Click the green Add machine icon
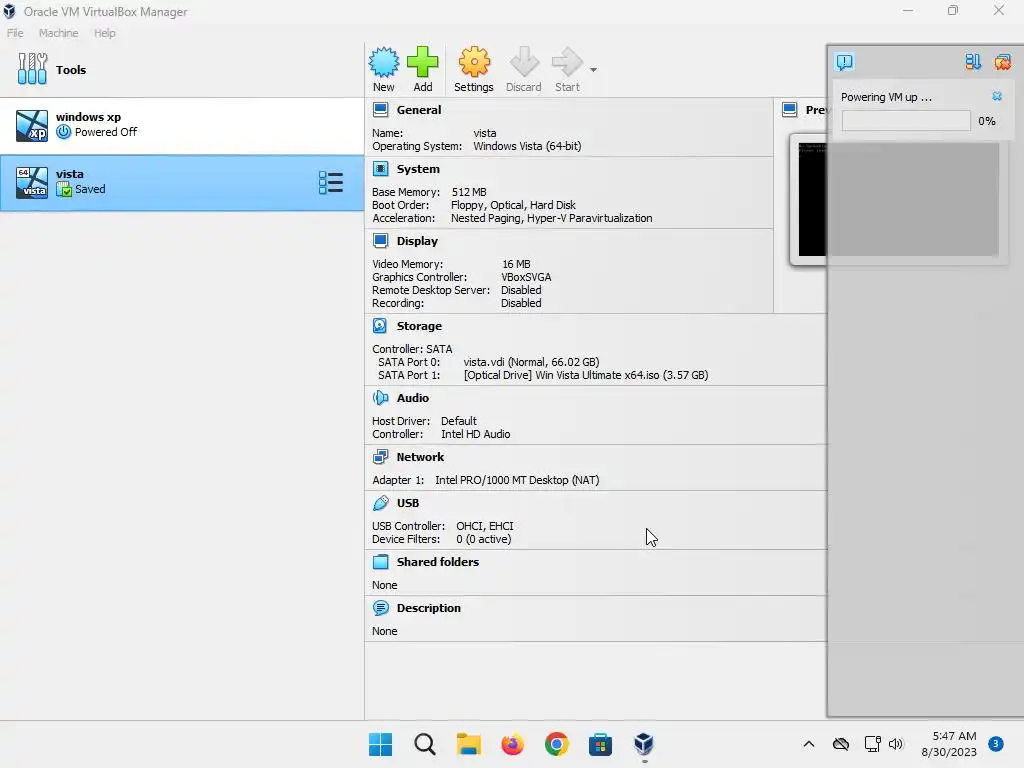The width and height of the screenshot is (1024, 768). (423, 62)
